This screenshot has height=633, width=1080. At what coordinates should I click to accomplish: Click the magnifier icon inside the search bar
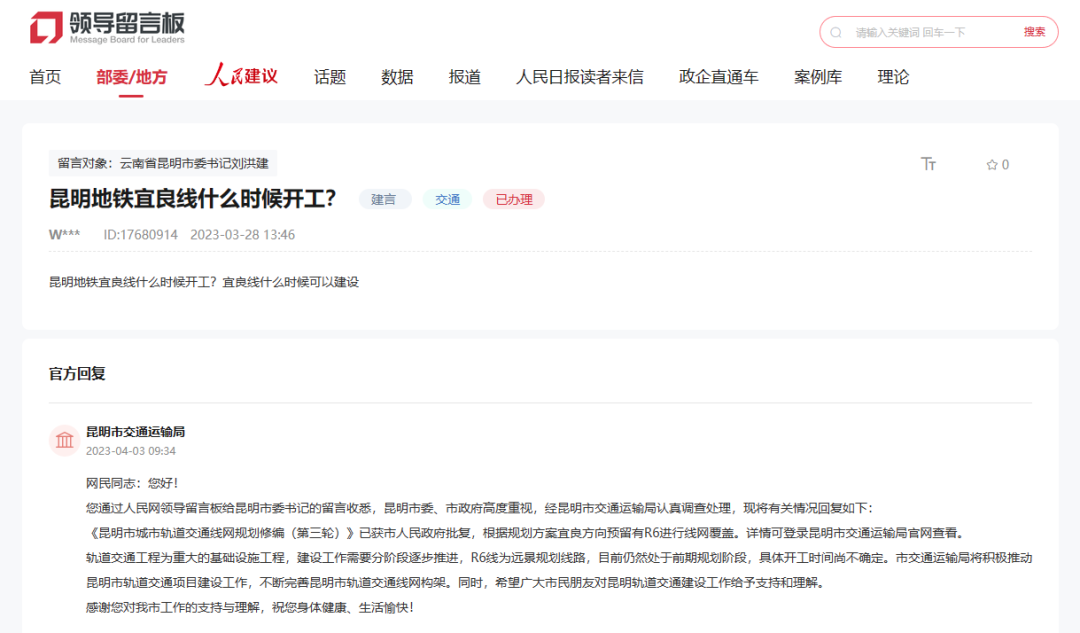(x=837, y=32)
